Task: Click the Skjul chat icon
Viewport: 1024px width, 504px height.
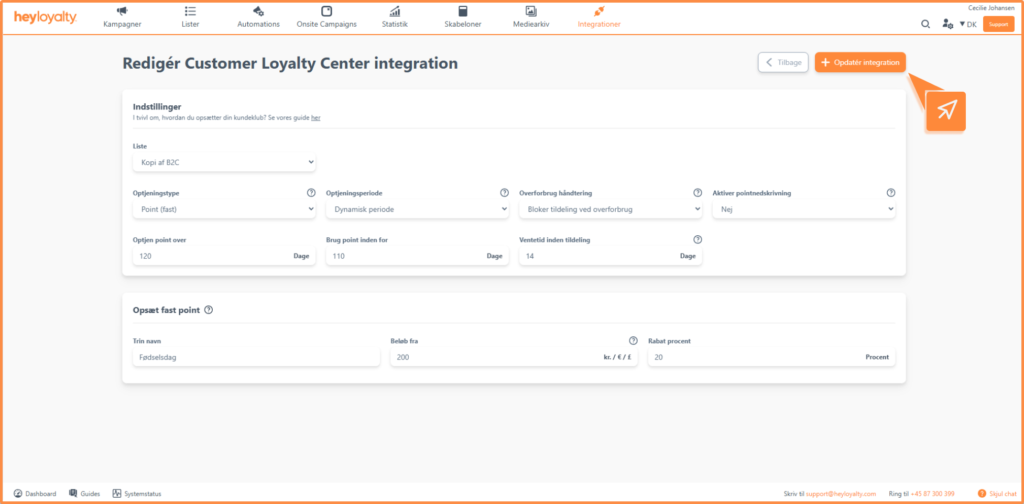Action: [x=982, y=494]
